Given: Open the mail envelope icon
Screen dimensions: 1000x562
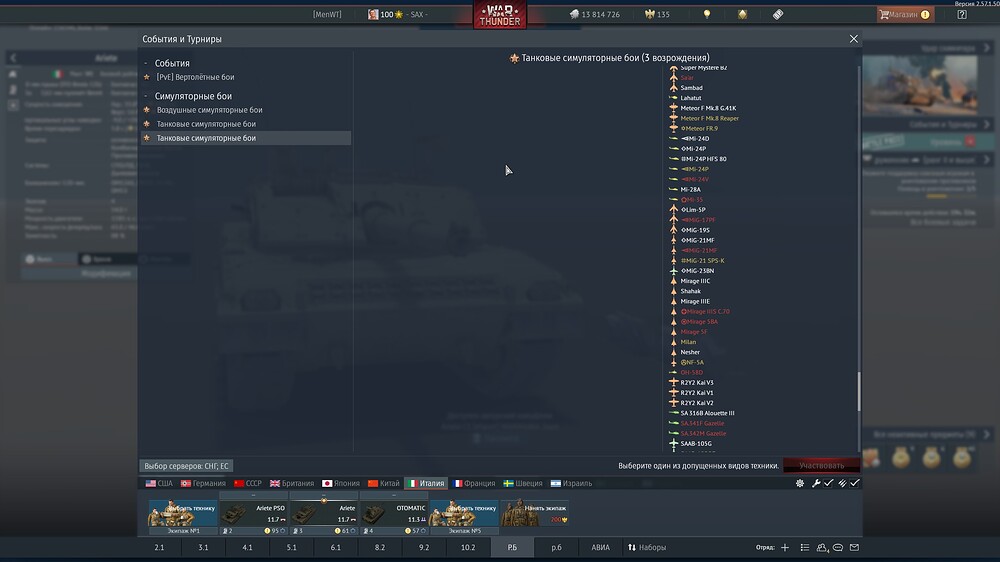Looking at the screenshot, I should coord(855,547).
